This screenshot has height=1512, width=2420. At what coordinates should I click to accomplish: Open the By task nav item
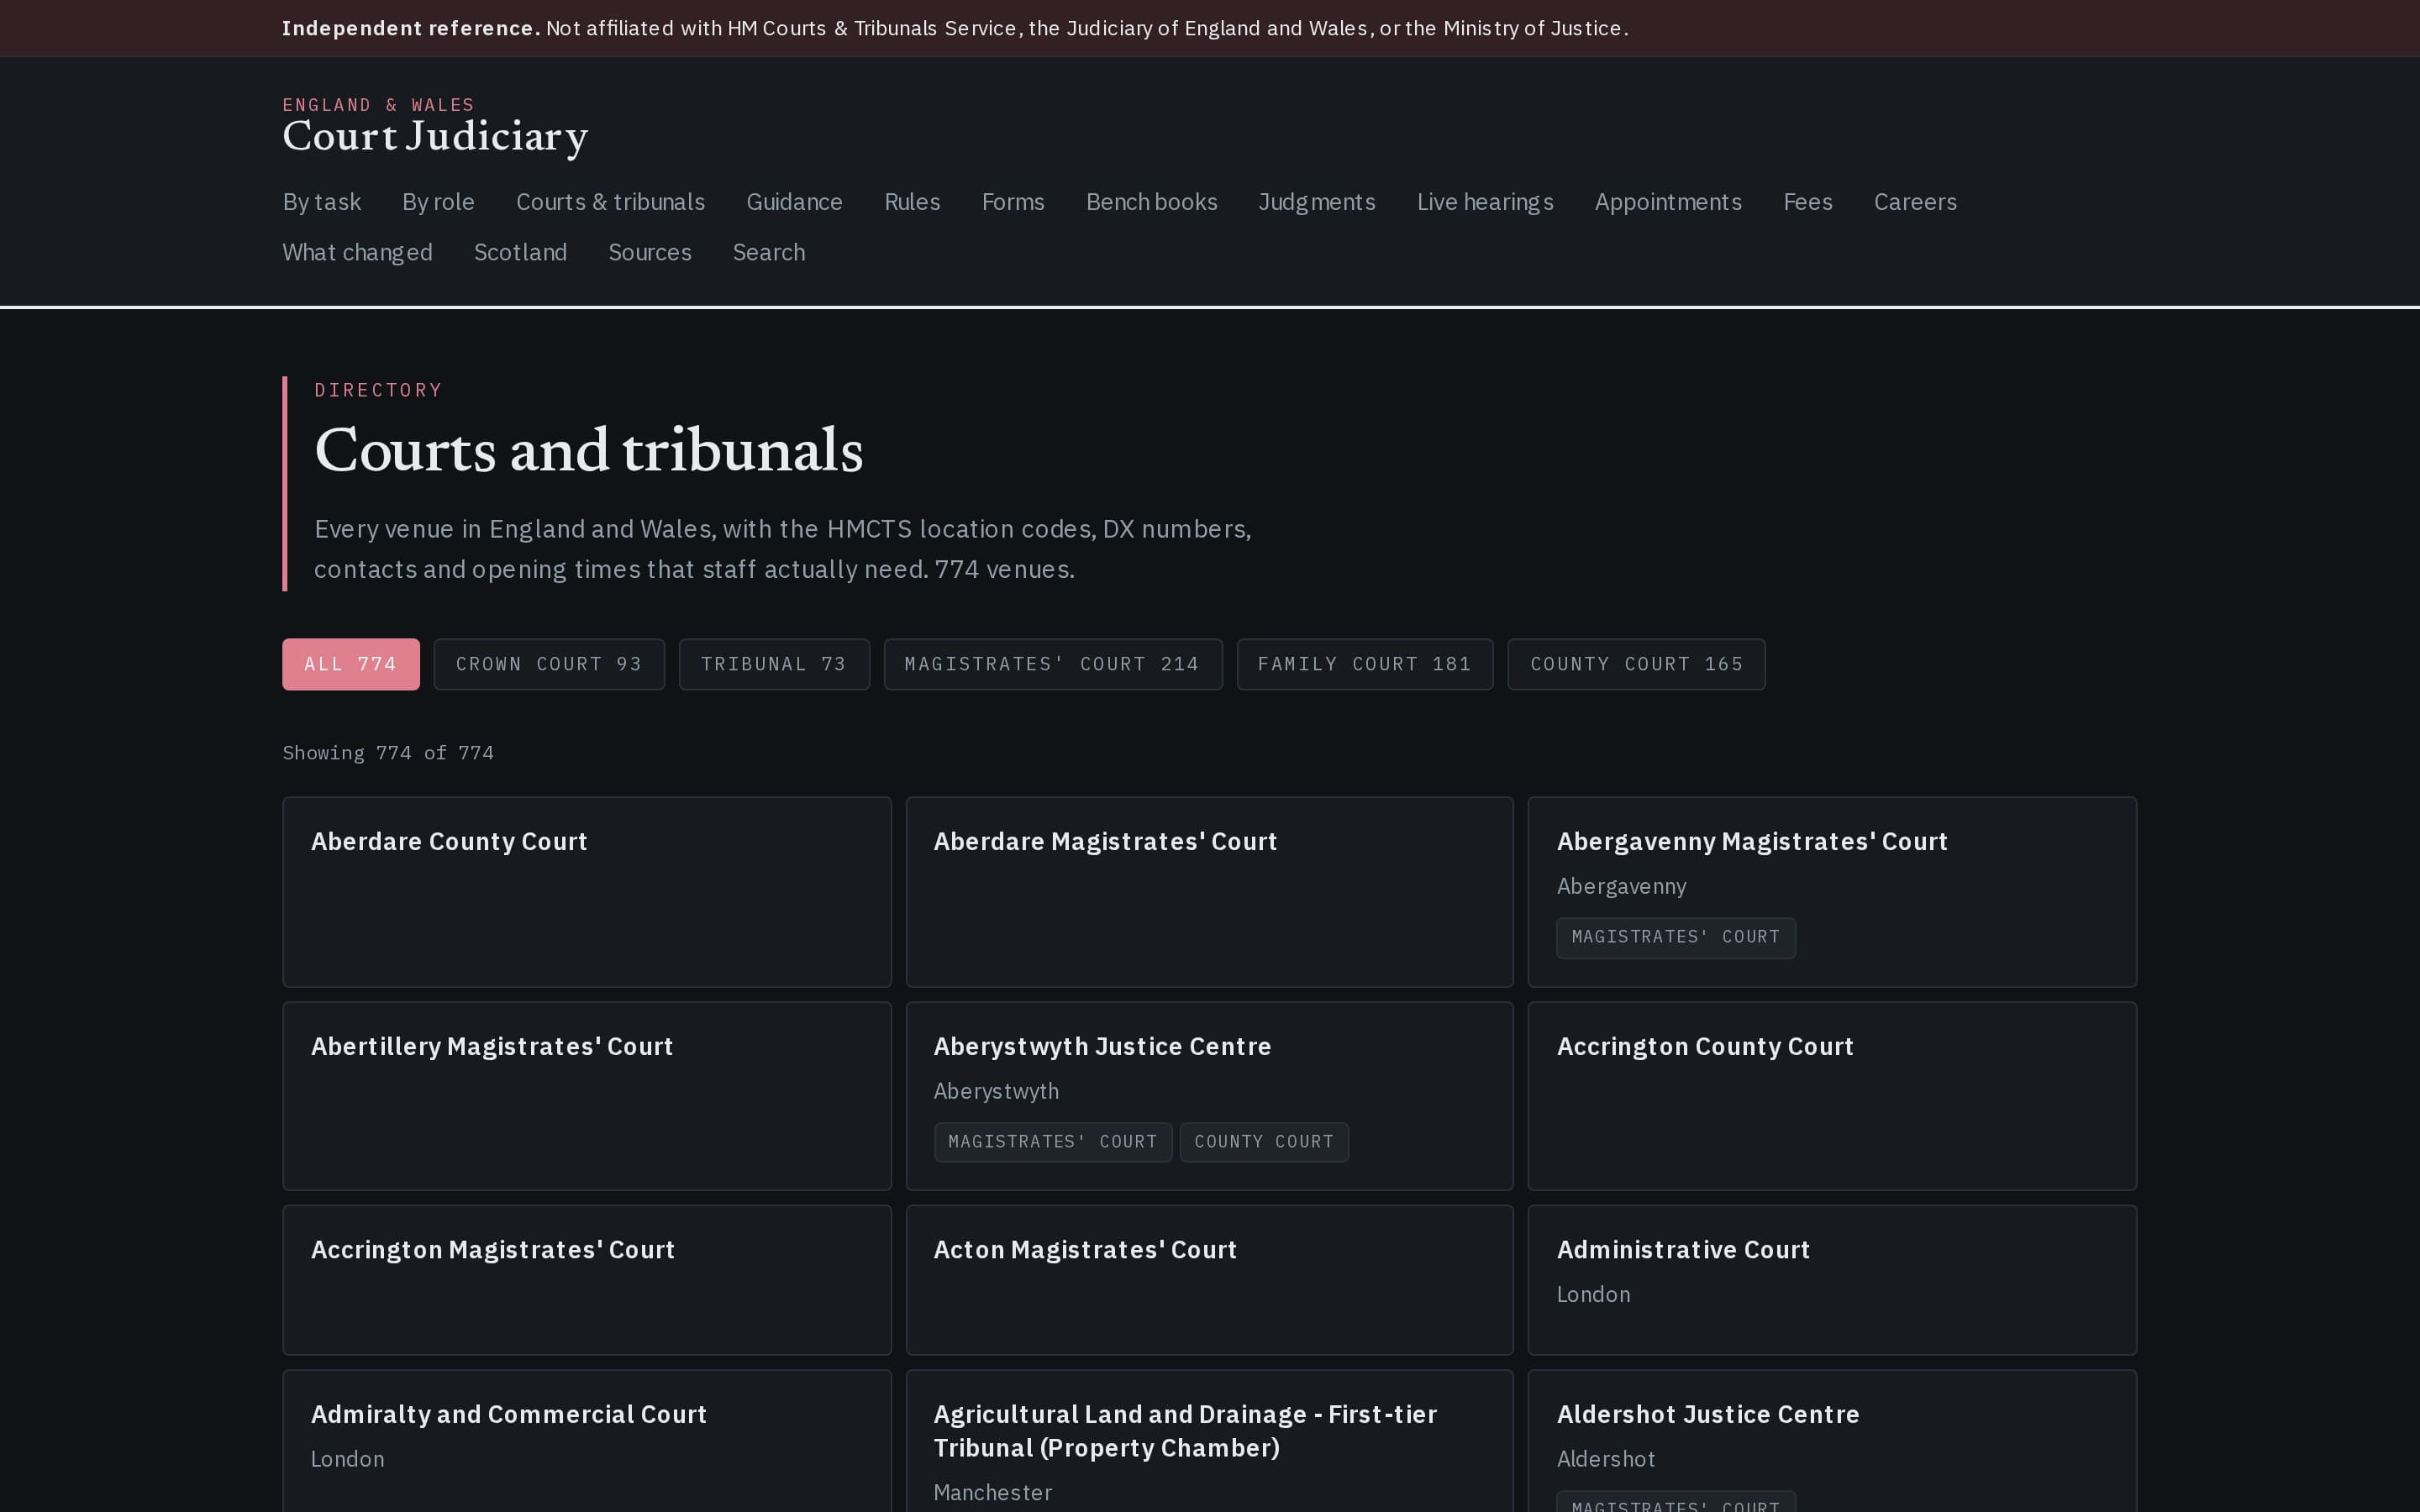tap(322, 202)
